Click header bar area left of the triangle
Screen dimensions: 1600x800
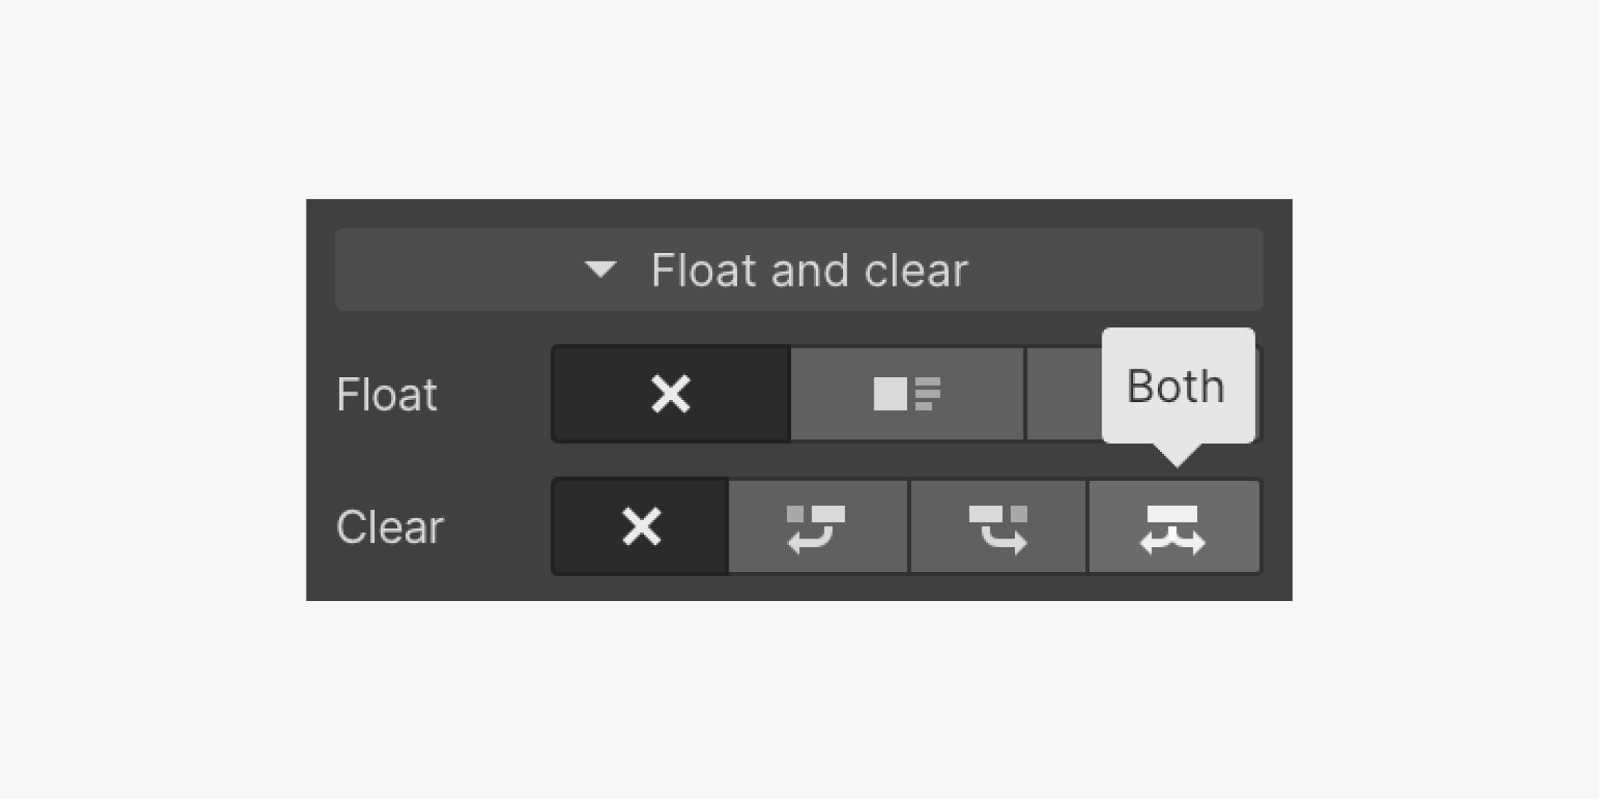[x=450, y=270]
